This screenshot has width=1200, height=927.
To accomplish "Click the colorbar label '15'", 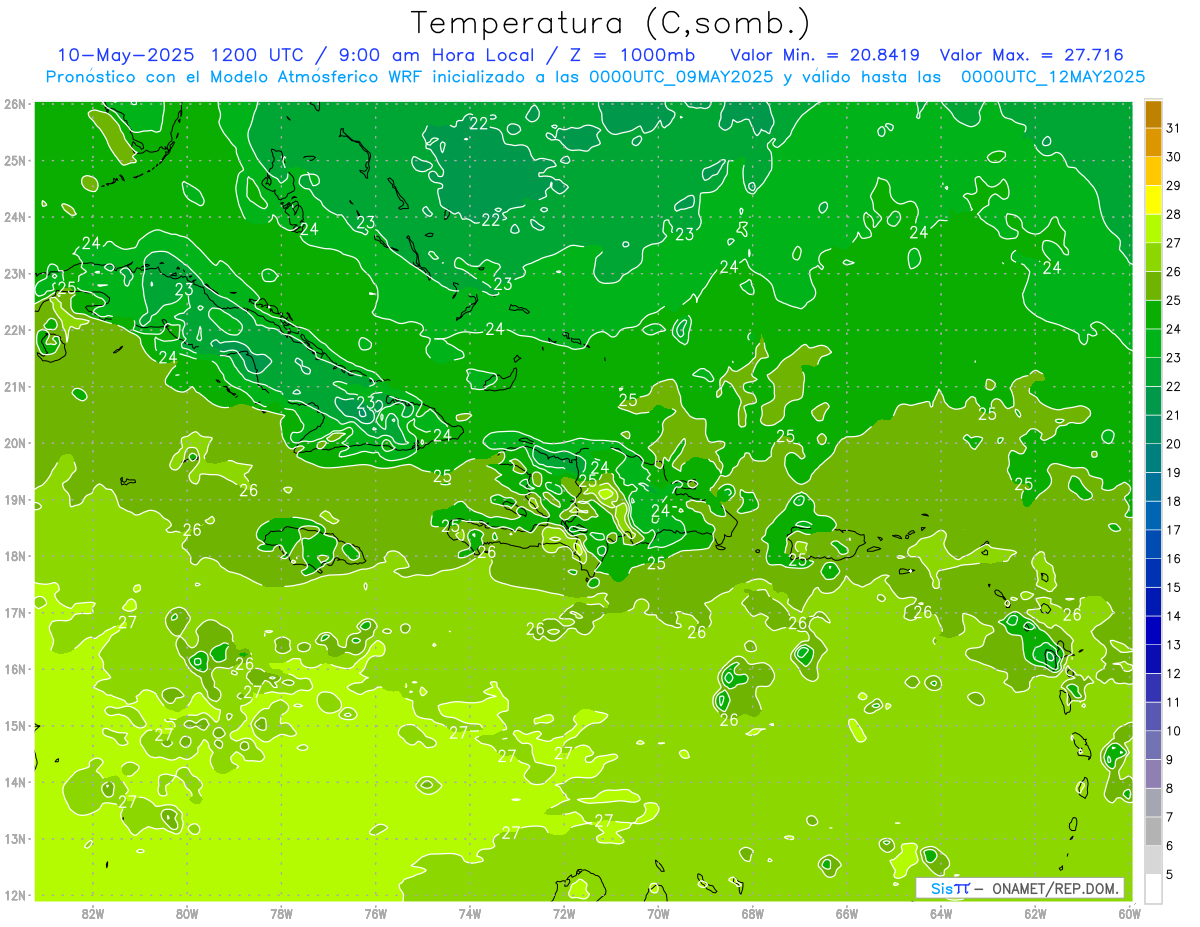I will tap(1174, 587).
